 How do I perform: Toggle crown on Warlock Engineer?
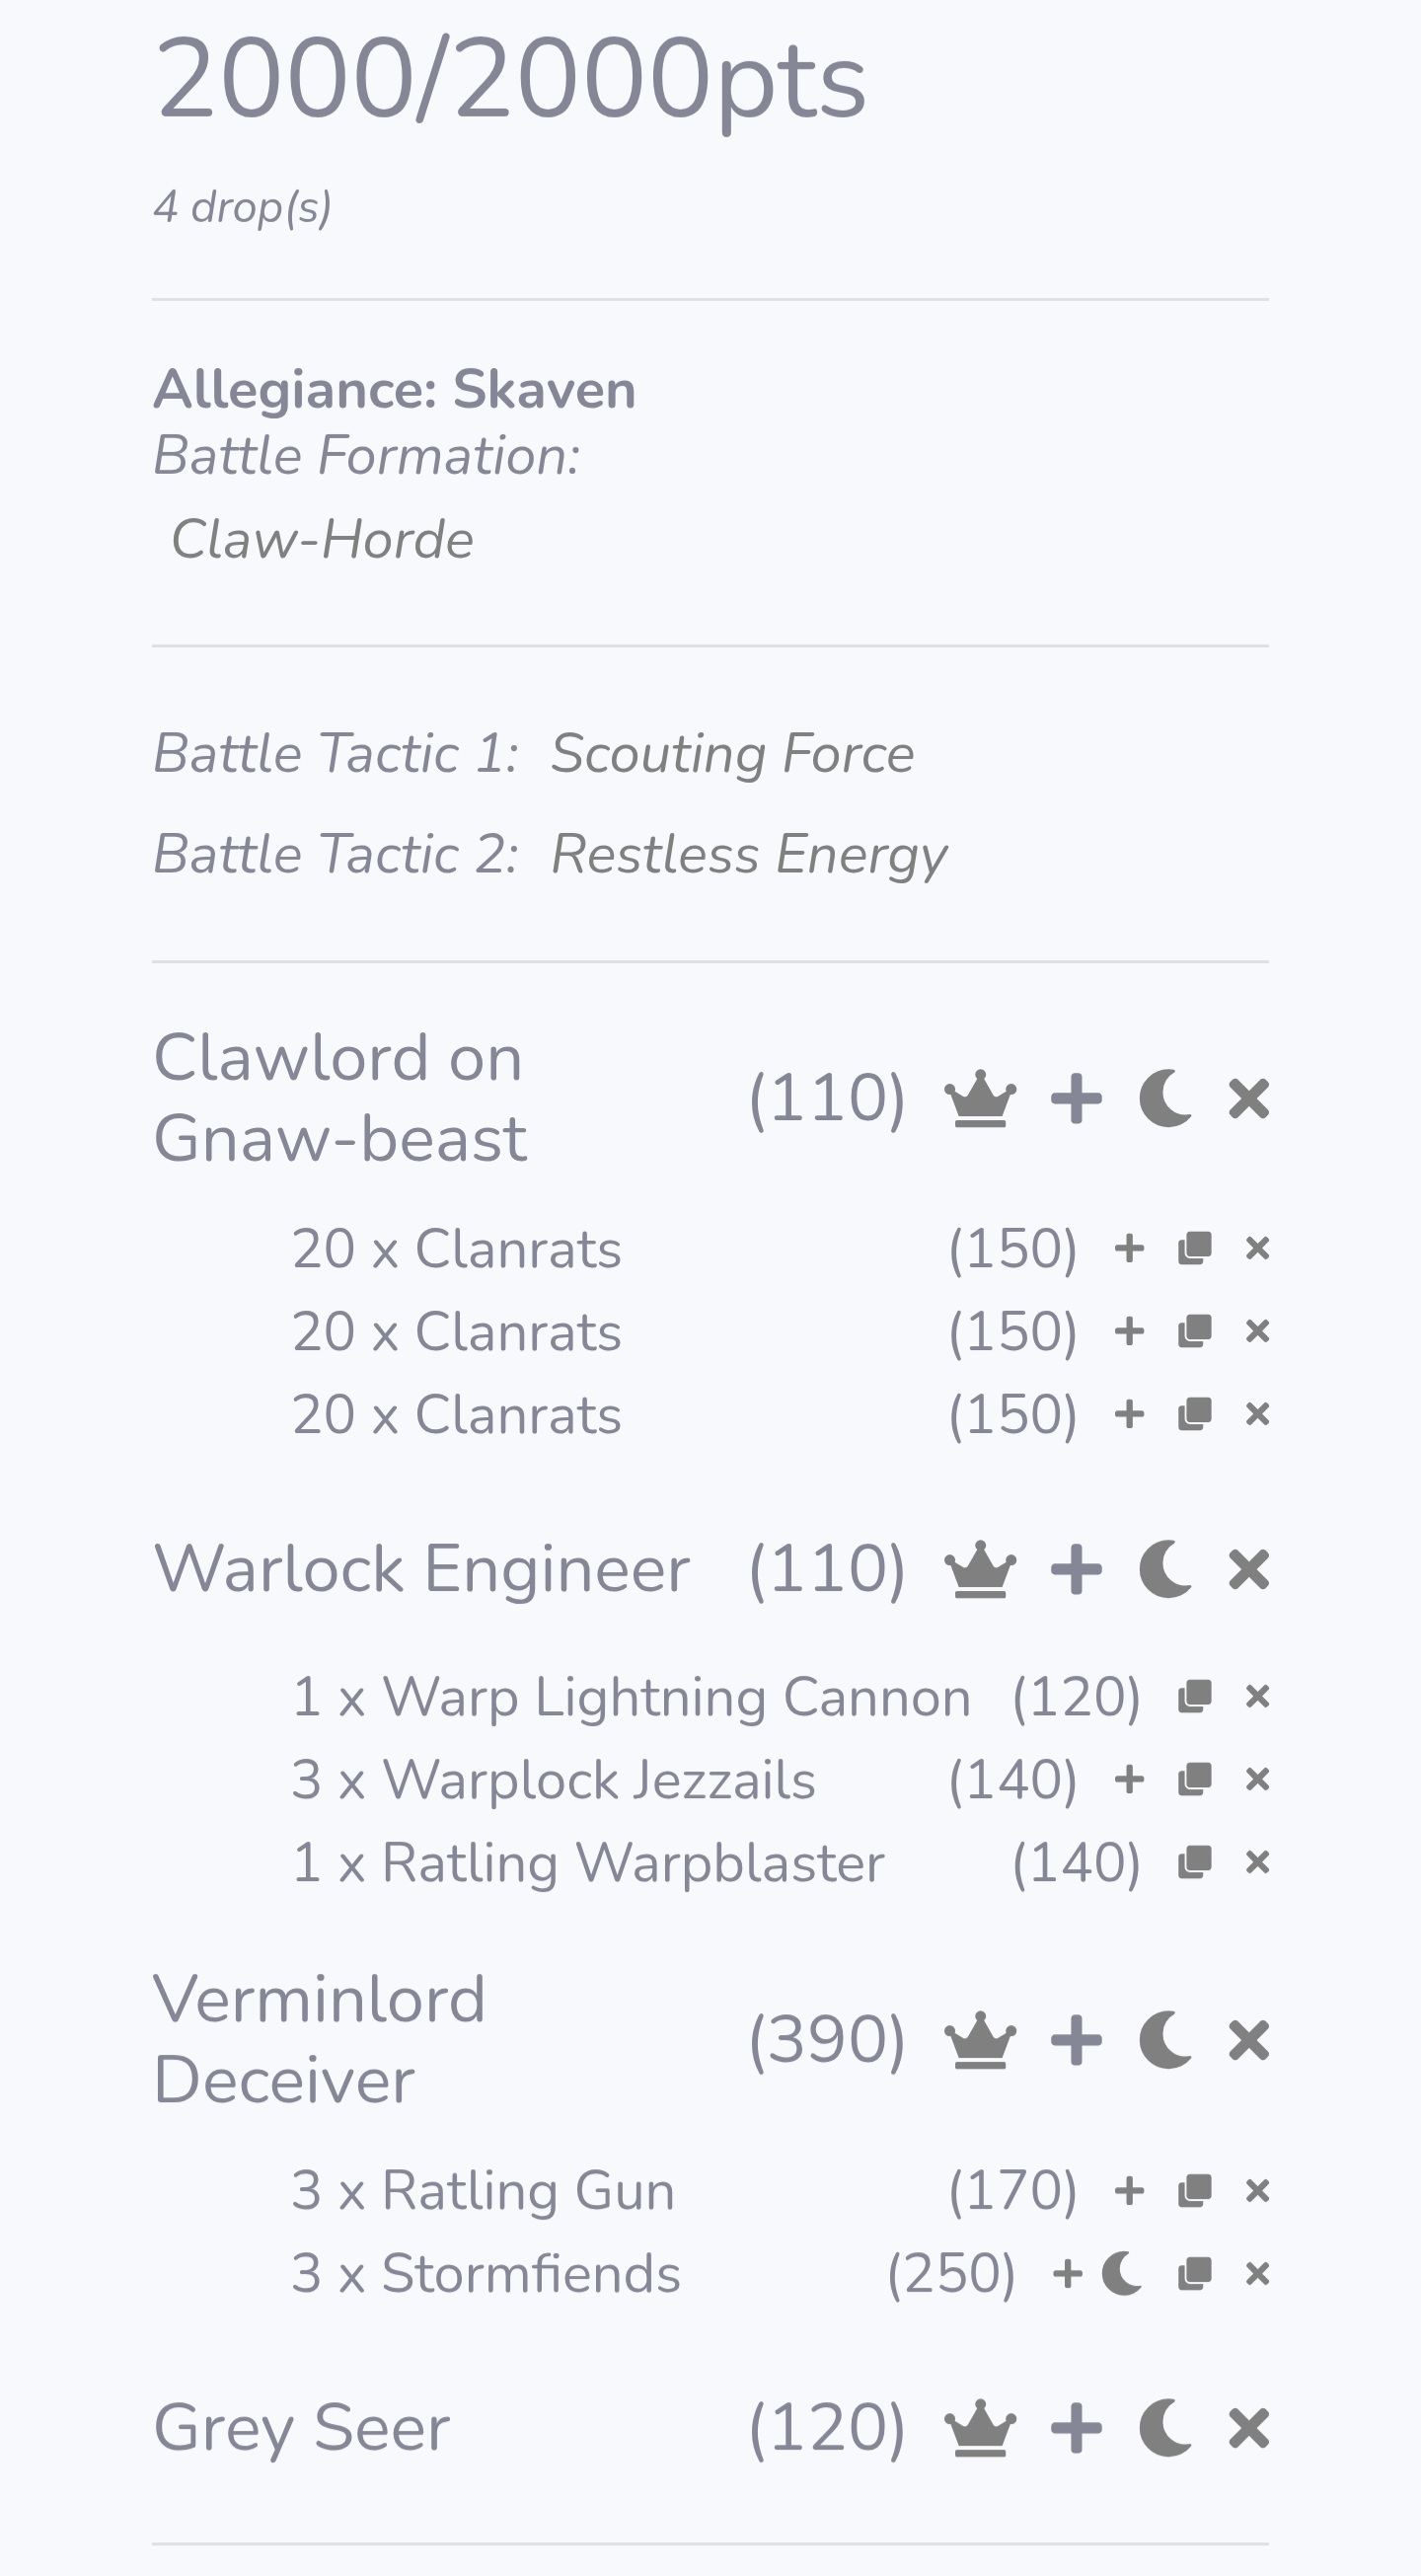(980, 1569)
